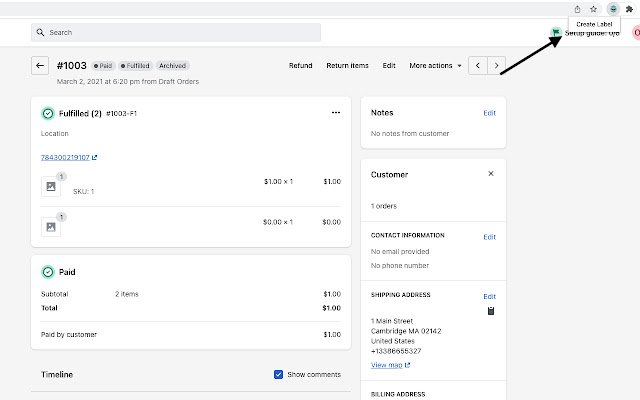Go back using the left arrow button

coord(40,66)
